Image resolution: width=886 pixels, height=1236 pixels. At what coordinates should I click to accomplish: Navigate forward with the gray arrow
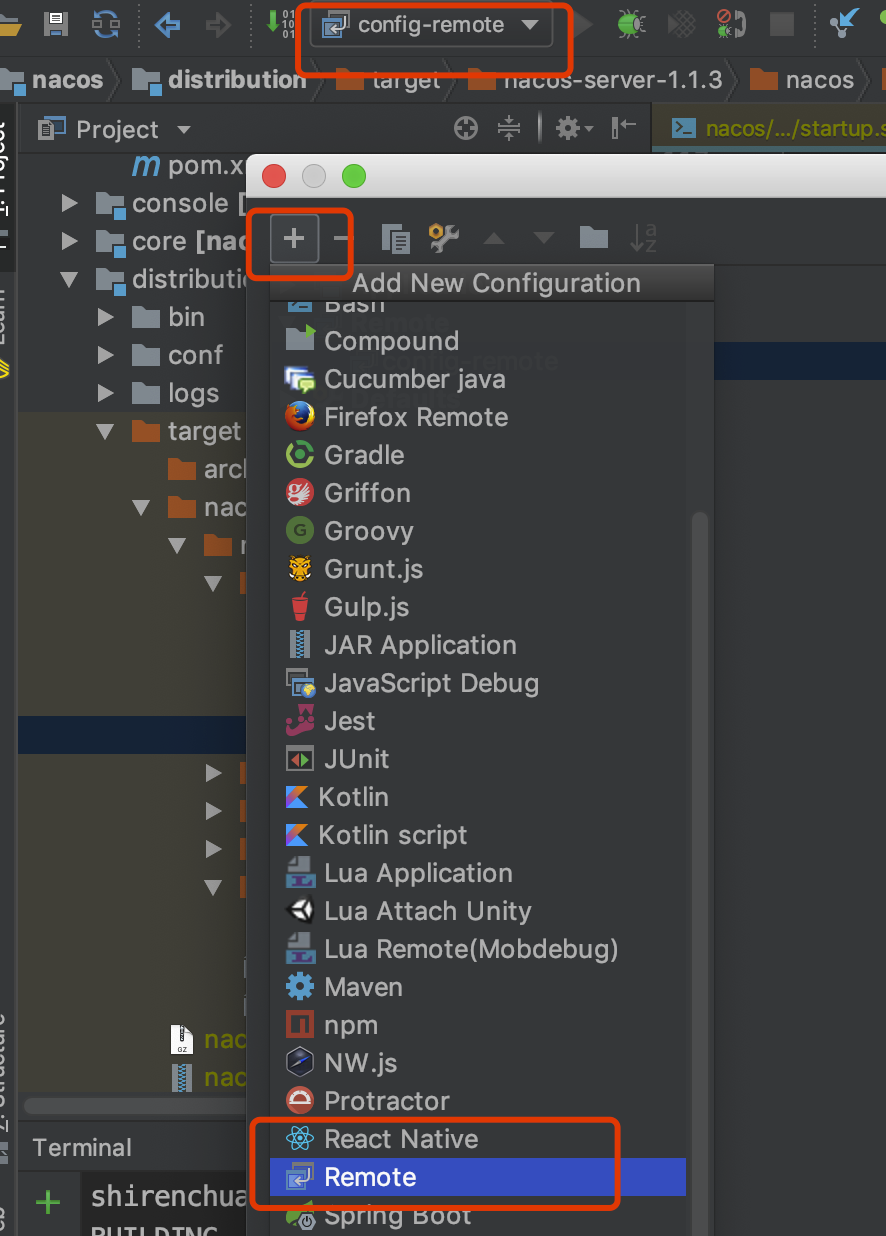pos(217,24)
